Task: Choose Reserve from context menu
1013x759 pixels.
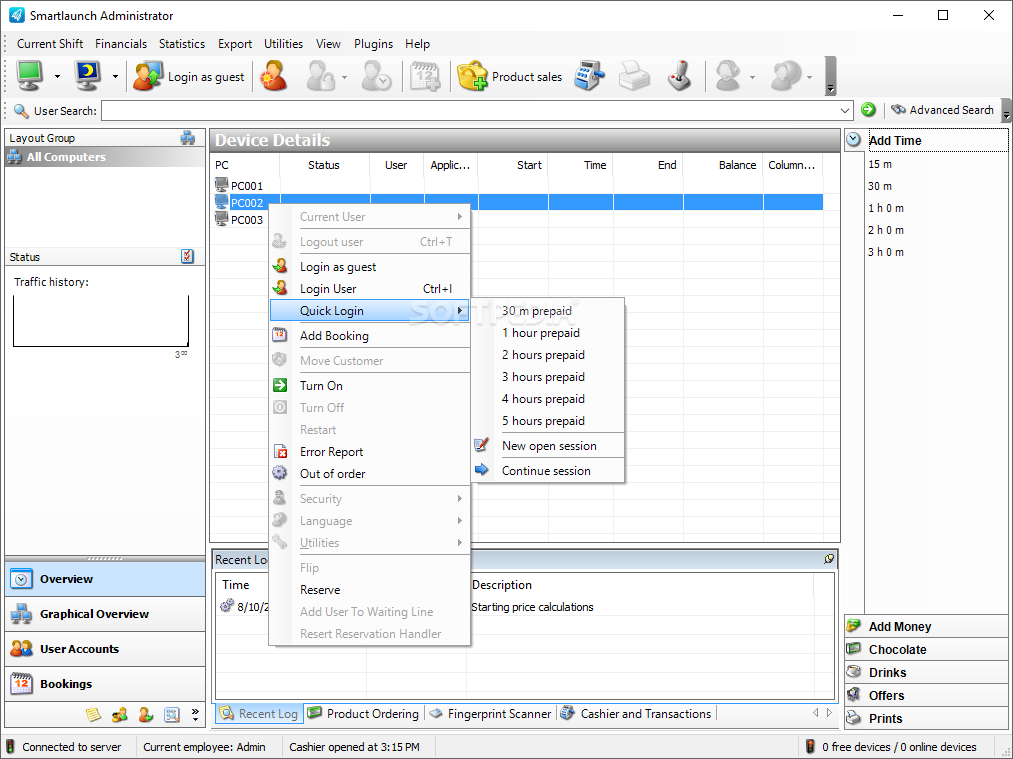Action: point(370,590)
